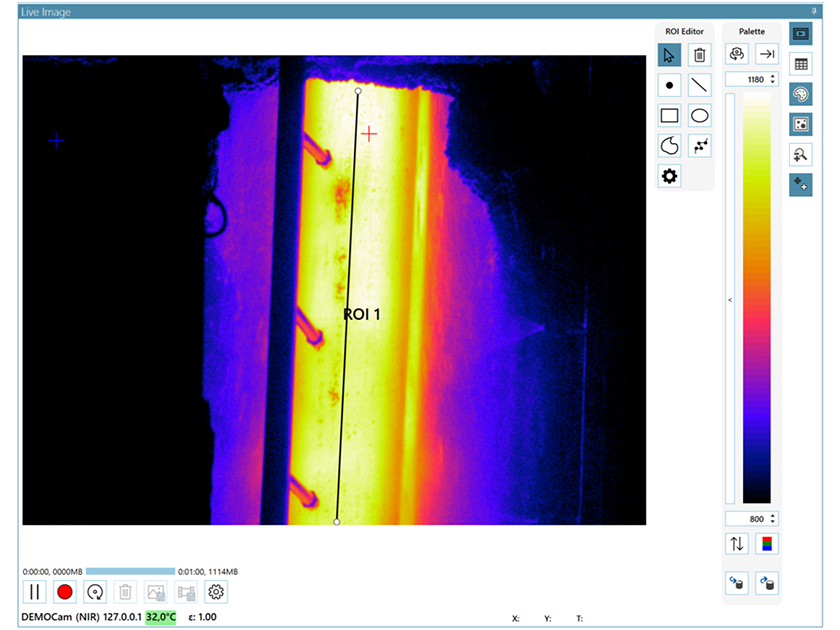Click DEMOCam (NIR) 127.0.0.1 status text
This screenshot has width=840, height=630.
(x=82, y=617)
